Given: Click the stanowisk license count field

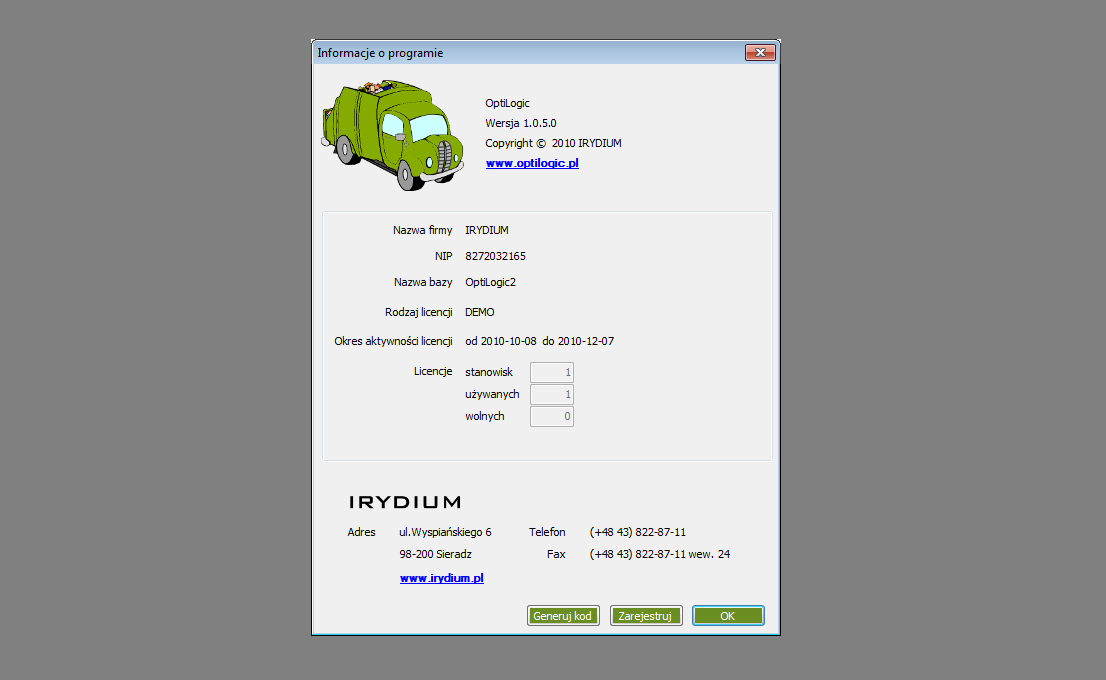Looking at the screenshot, I should pyautogui.click(x=552, y=372).
